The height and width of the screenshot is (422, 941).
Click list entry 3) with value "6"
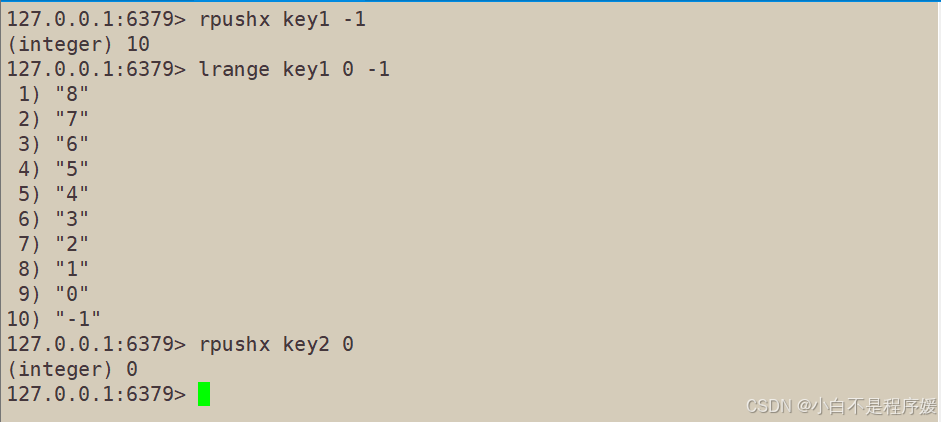pos(53,144)
